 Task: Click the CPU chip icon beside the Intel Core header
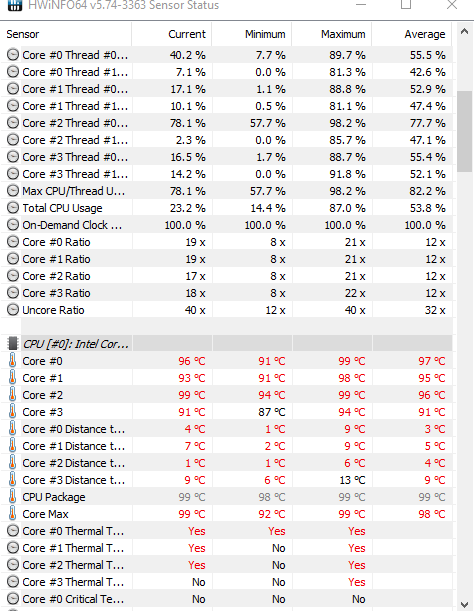[12, 344]
